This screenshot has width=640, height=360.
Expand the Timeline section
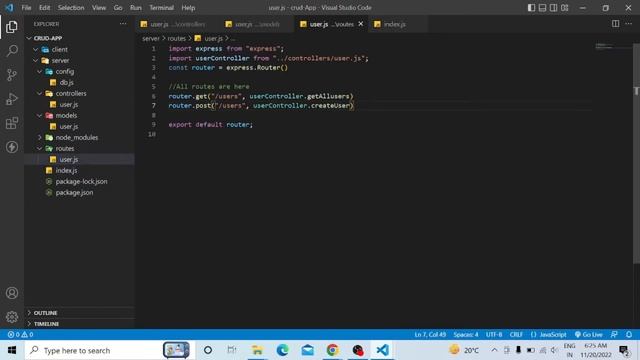click(80, 324)
